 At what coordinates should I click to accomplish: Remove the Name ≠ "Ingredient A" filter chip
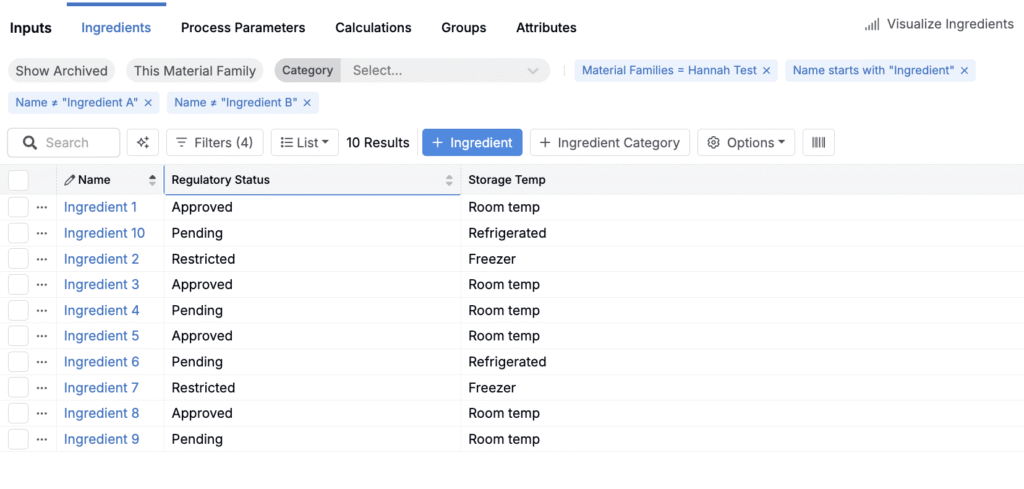click(148, 103)
